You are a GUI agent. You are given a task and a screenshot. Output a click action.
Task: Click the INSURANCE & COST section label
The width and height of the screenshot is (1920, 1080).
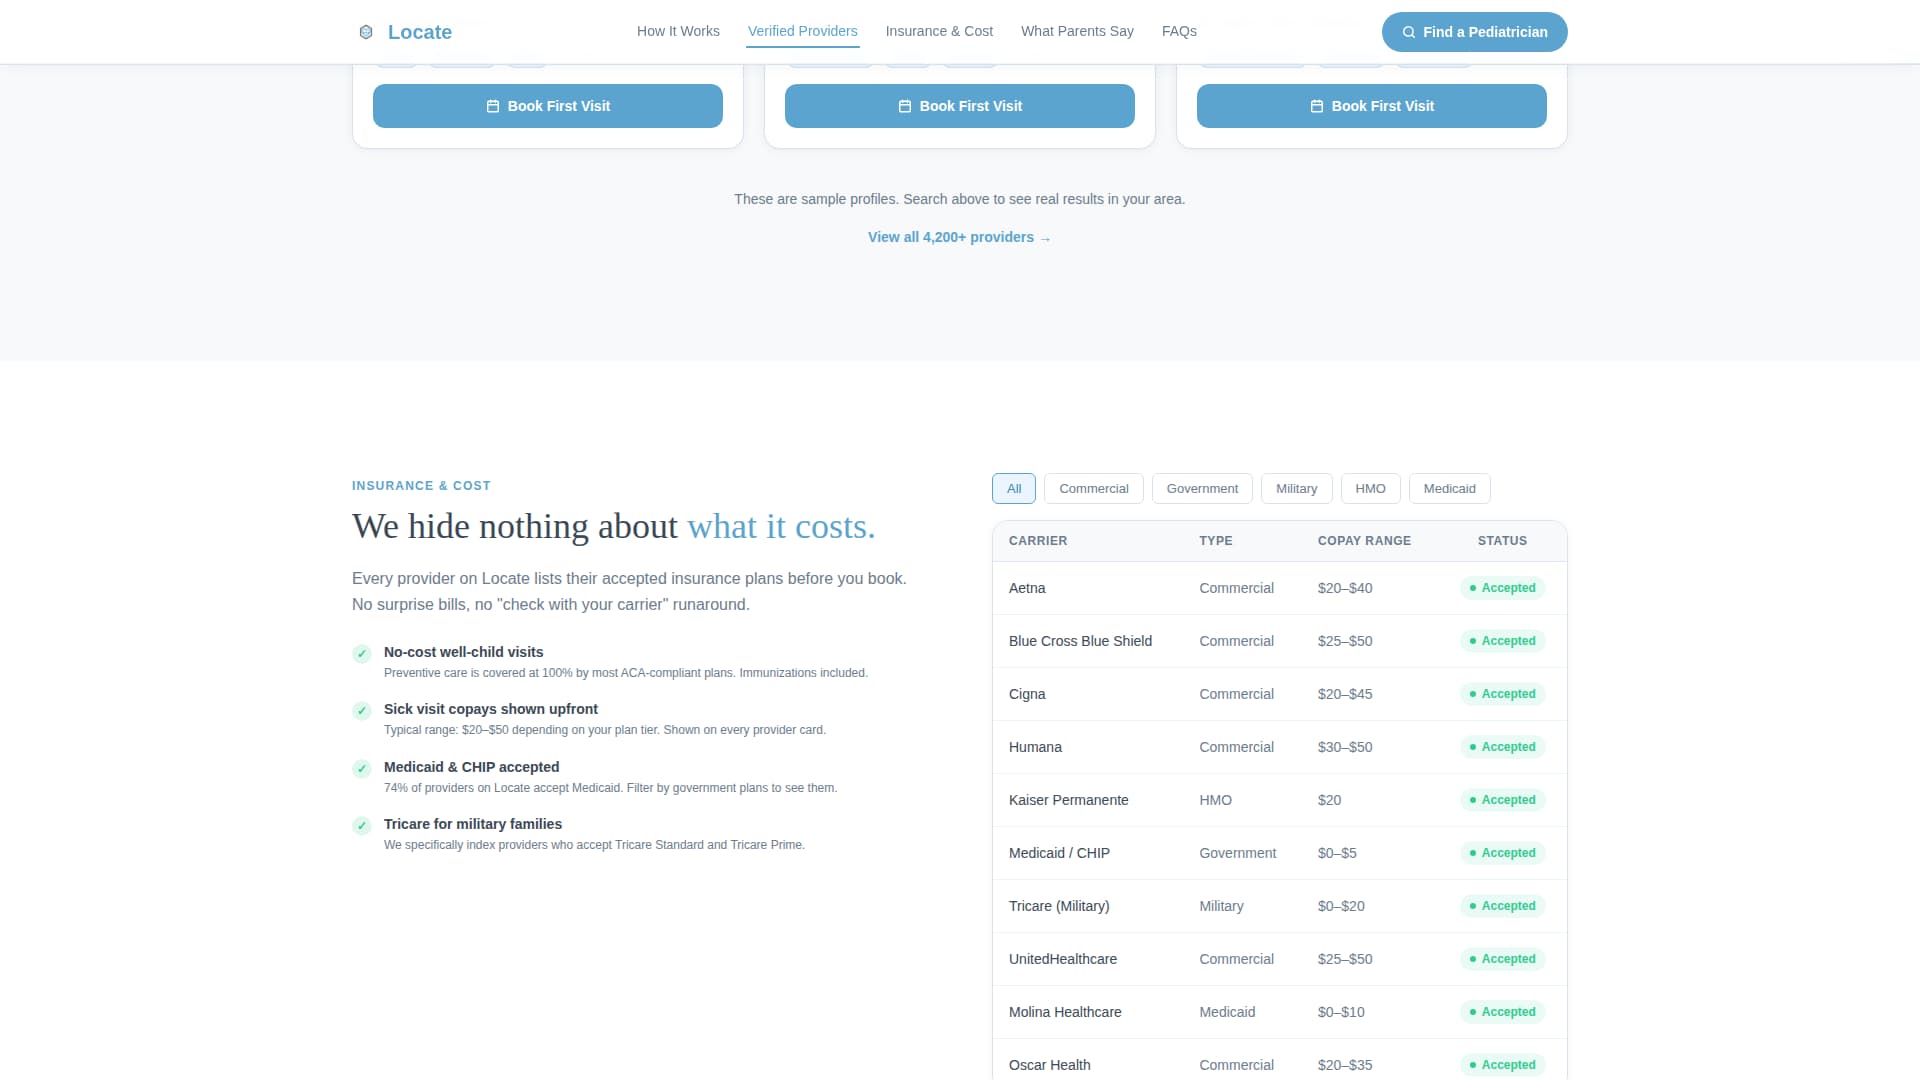421,486
